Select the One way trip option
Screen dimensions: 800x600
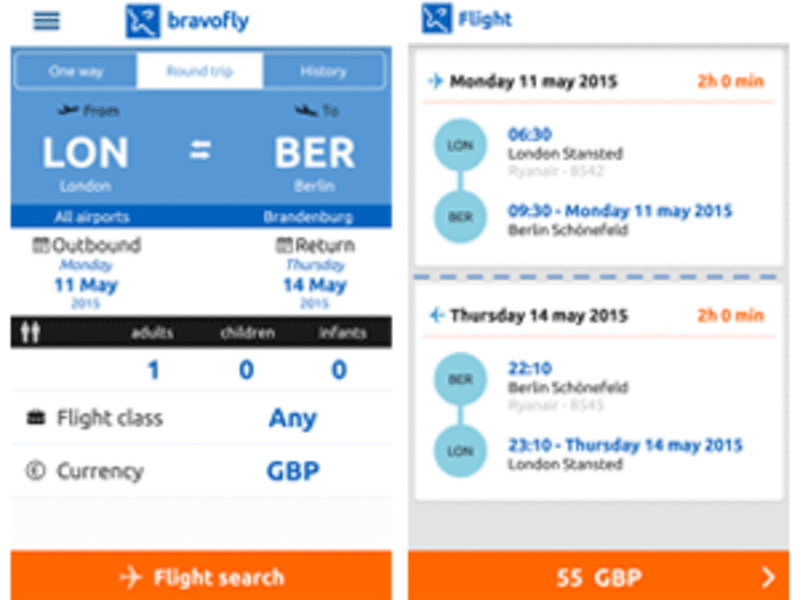point(75,71)
